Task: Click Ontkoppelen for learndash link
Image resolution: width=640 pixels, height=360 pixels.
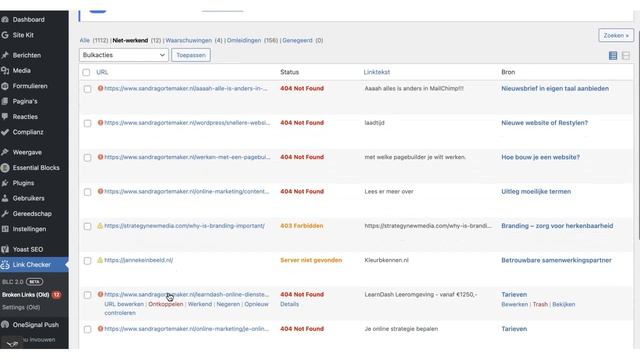Action: tap(166, 304)
